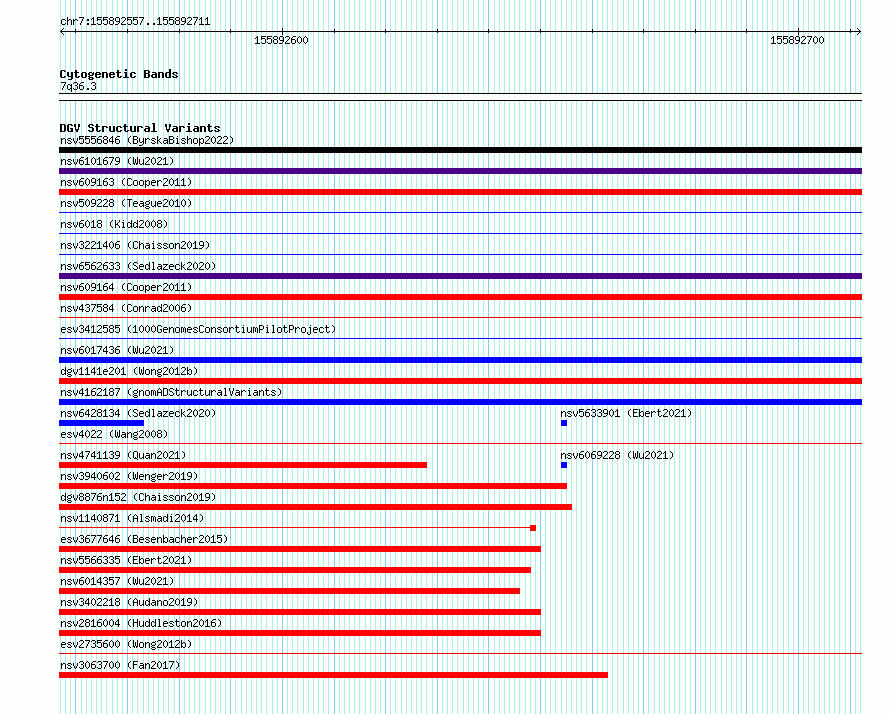Click the left arrow of the ruler
This screenshot has height=714, width=890.
coord(62,31)
